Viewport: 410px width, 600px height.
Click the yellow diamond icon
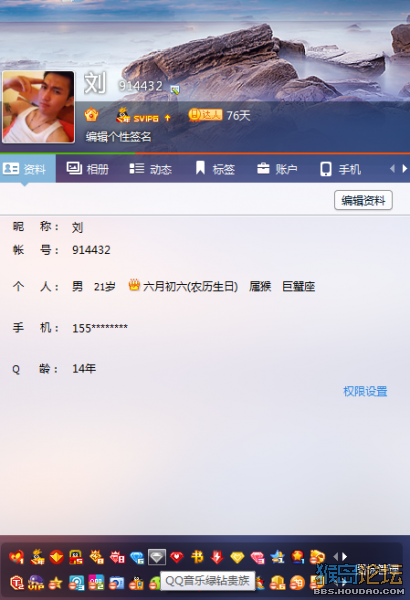pyautogui.click(x=237, y=557)
